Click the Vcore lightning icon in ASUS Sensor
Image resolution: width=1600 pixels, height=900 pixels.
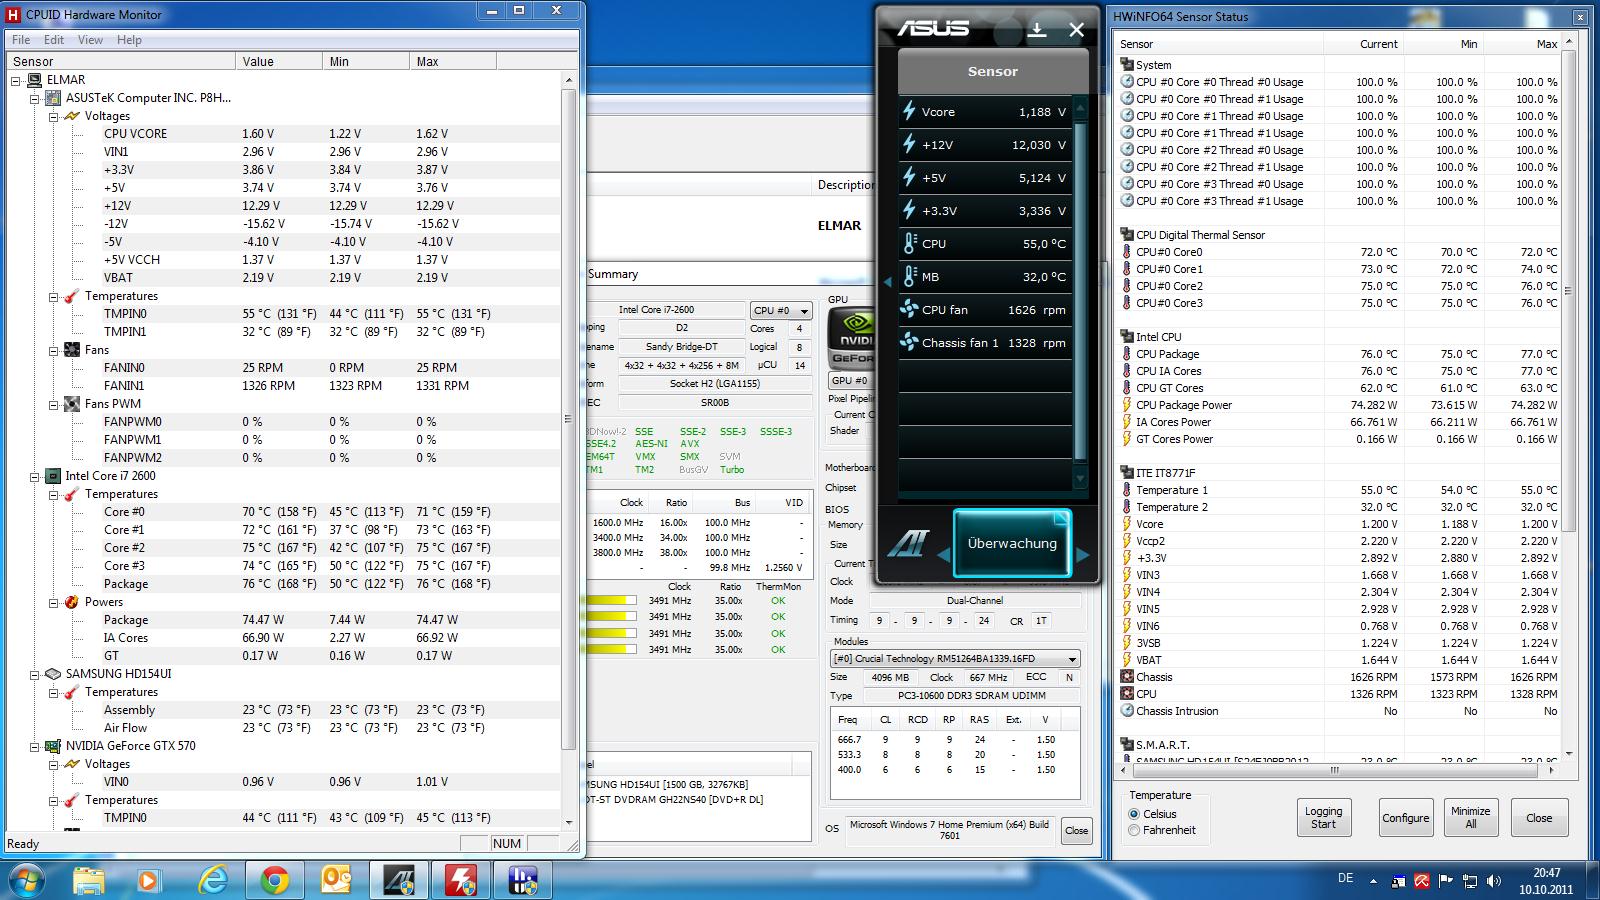point(909,112)
